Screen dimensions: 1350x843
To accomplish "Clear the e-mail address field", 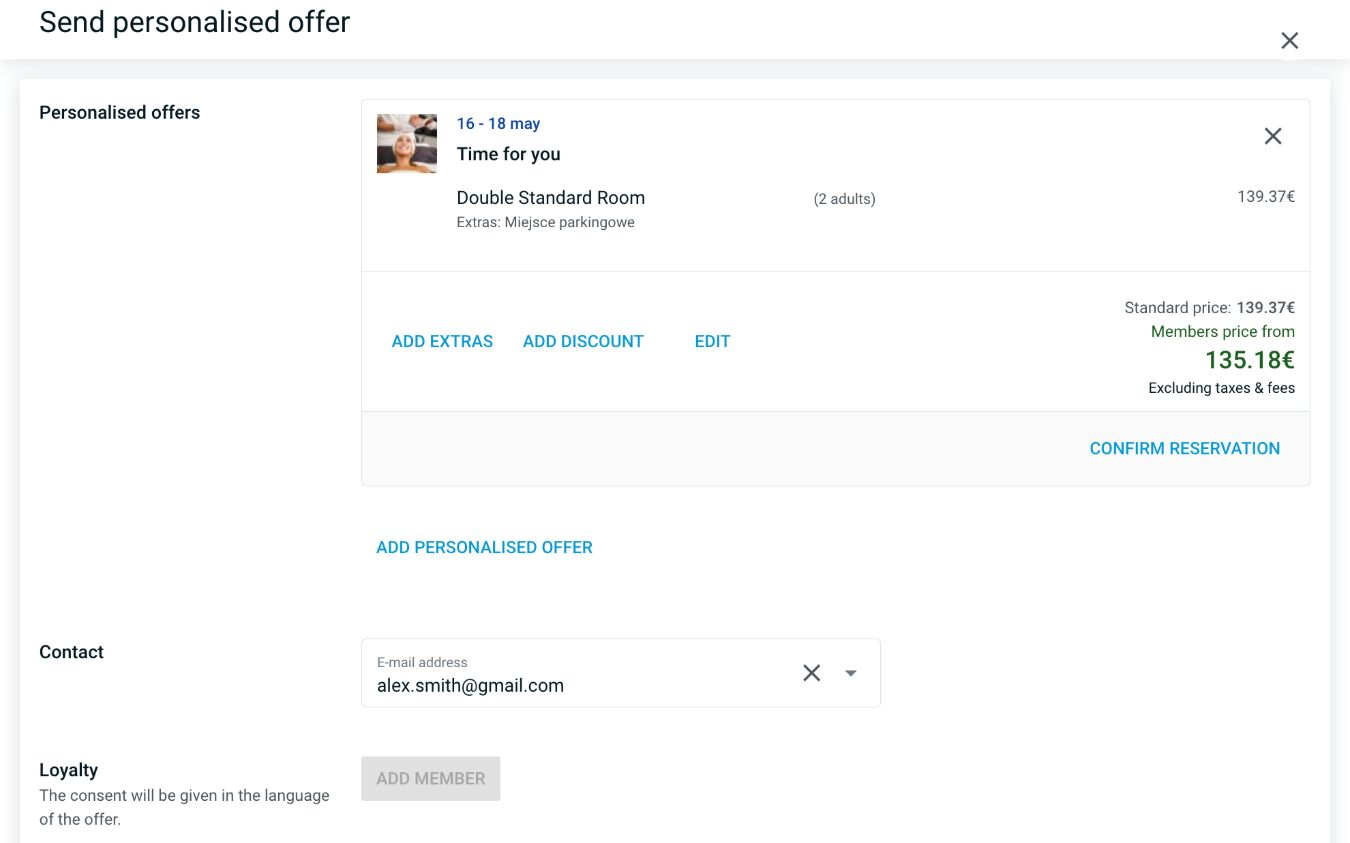I will pyautogui.click(x=811, y=673).
